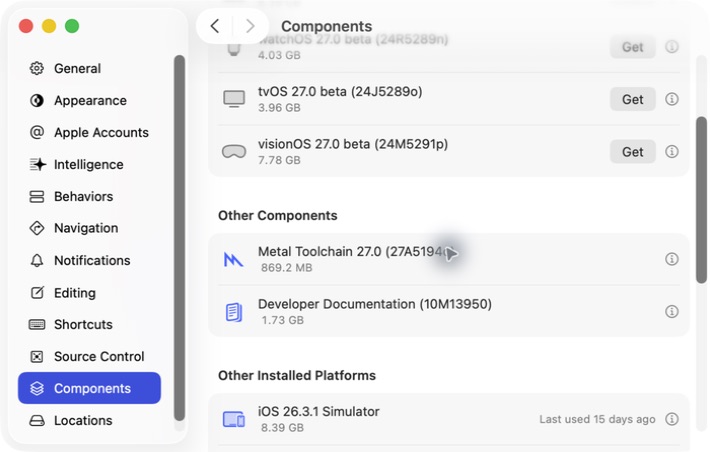Open Notifications settings
Image resolution: width=710 pixels, height=452 pixels.
(x=89, y=260)
